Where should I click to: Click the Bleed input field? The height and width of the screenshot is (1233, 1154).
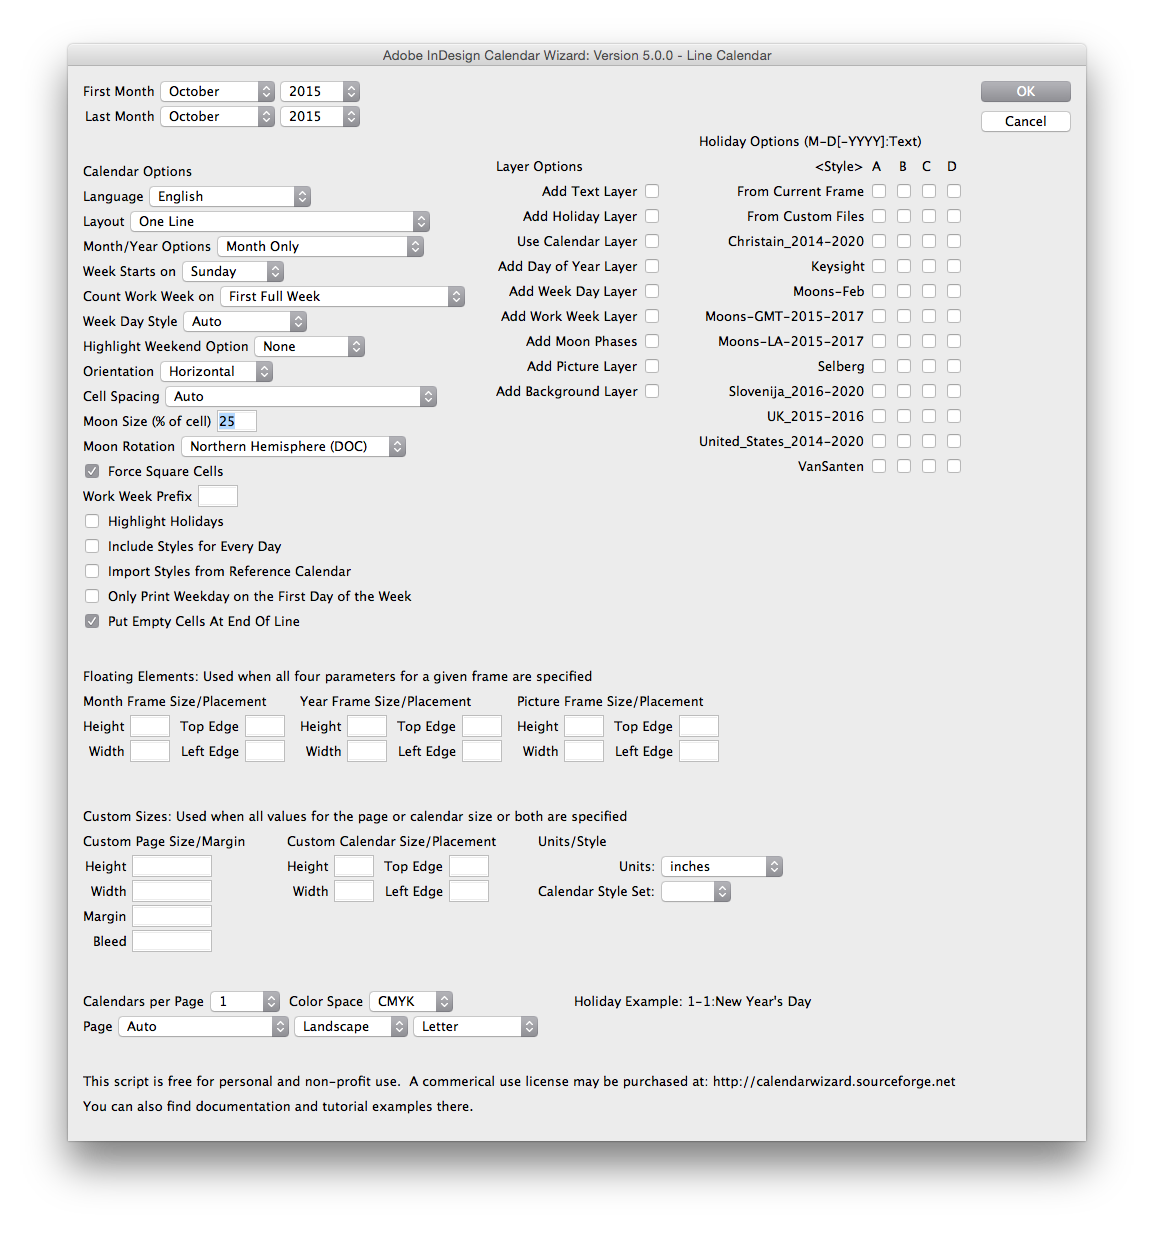172,941
